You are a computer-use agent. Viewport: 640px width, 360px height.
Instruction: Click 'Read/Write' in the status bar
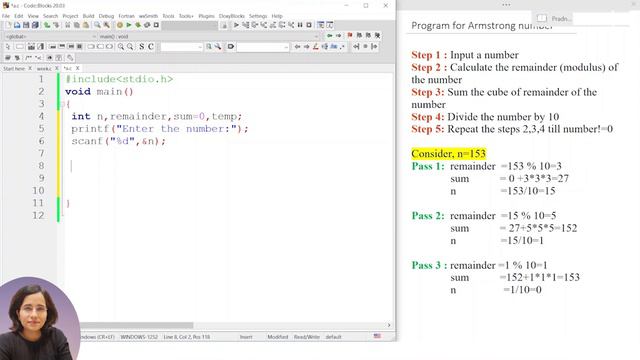[307, 337]
